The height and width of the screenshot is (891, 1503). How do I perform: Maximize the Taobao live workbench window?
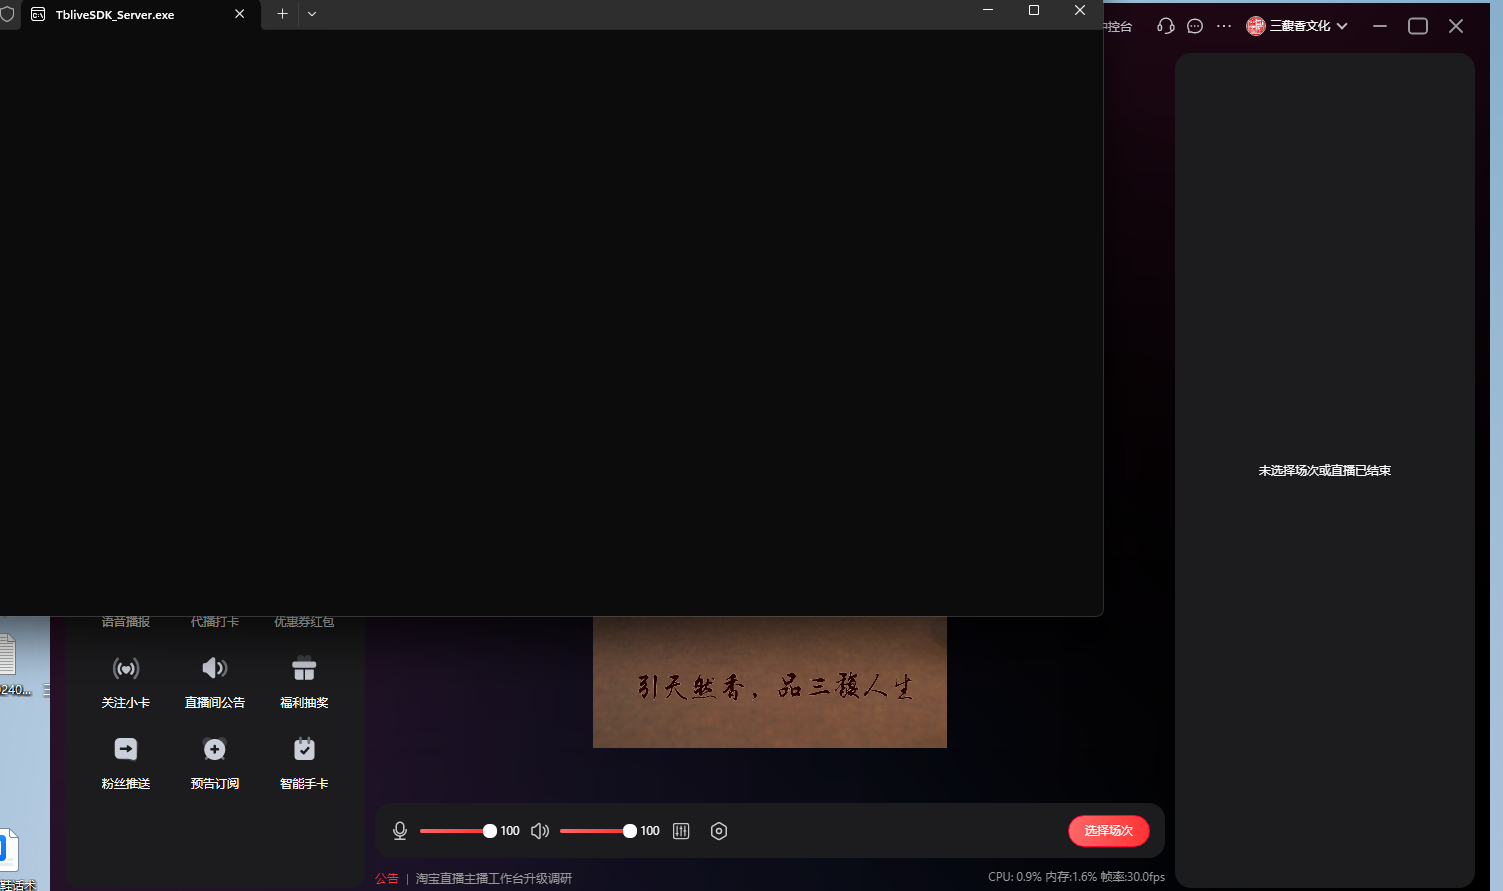[x=1418, y=26]
